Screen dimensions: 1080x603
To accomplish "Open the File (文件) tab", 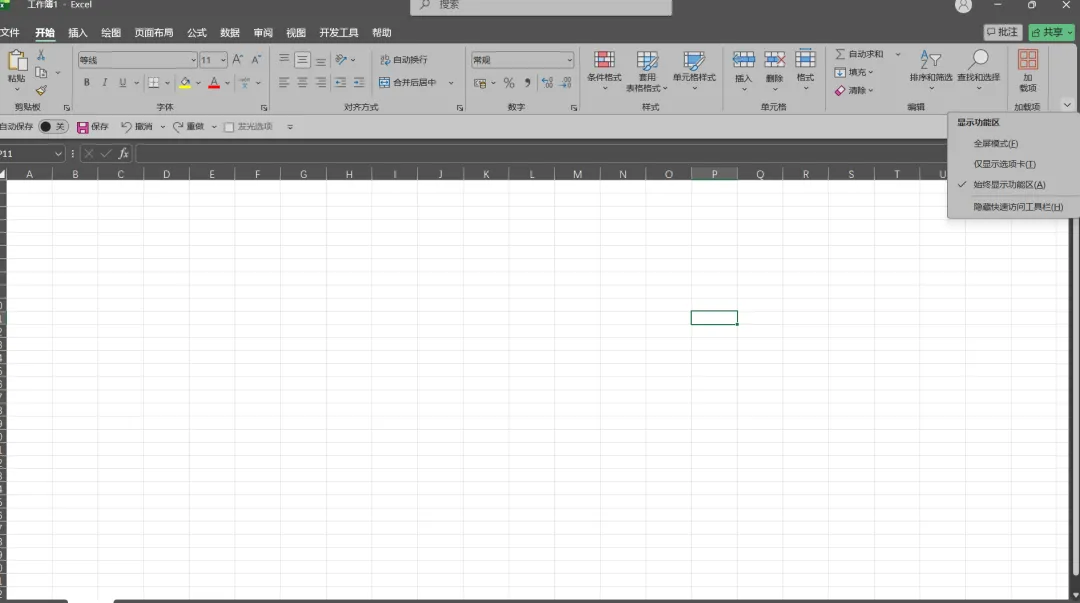I will [10, 32].
